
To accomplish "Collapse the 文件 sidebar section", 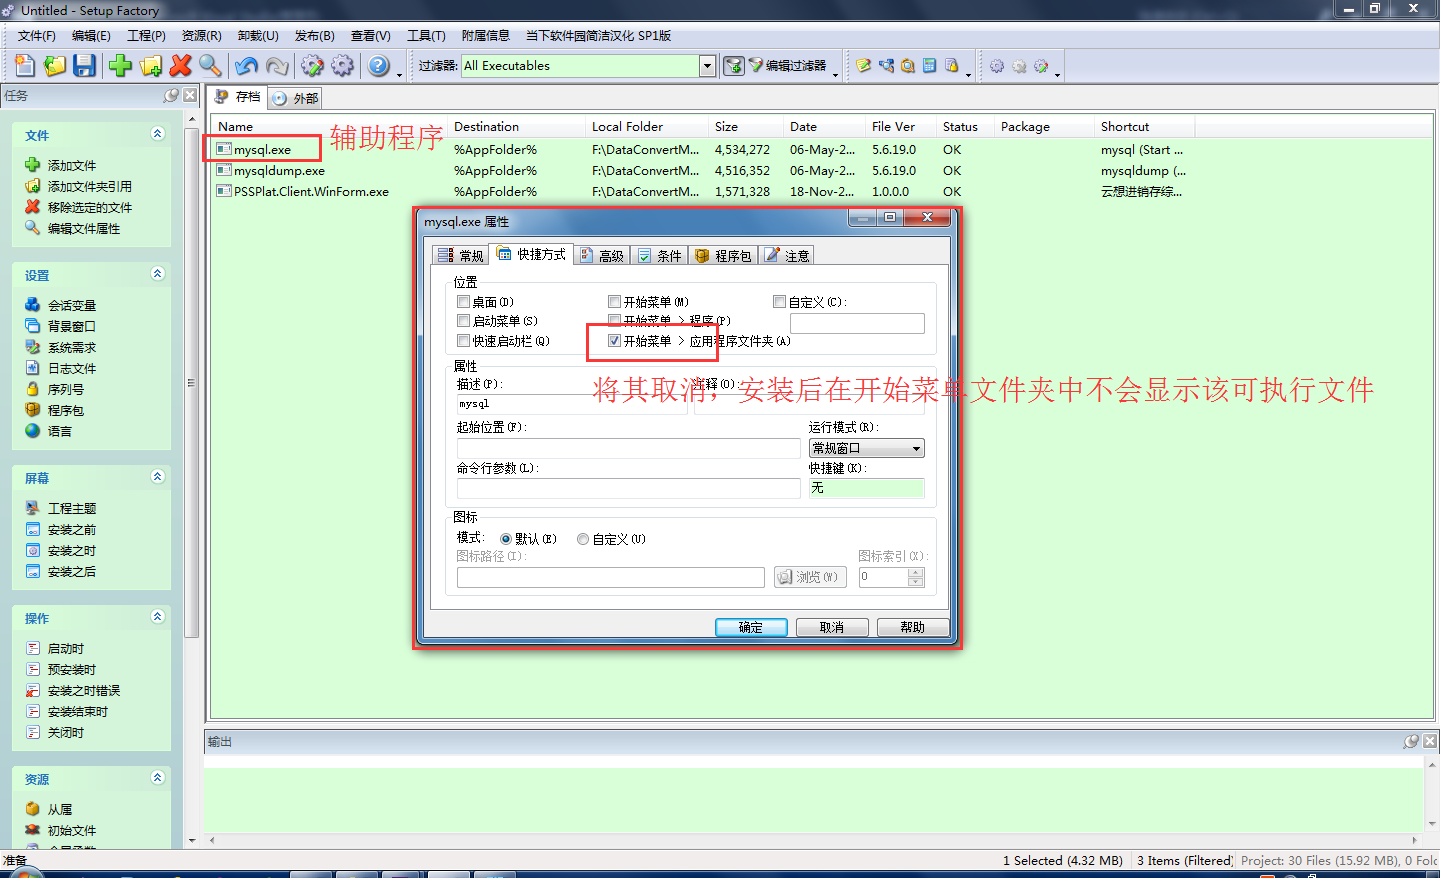I will (157, 134).
